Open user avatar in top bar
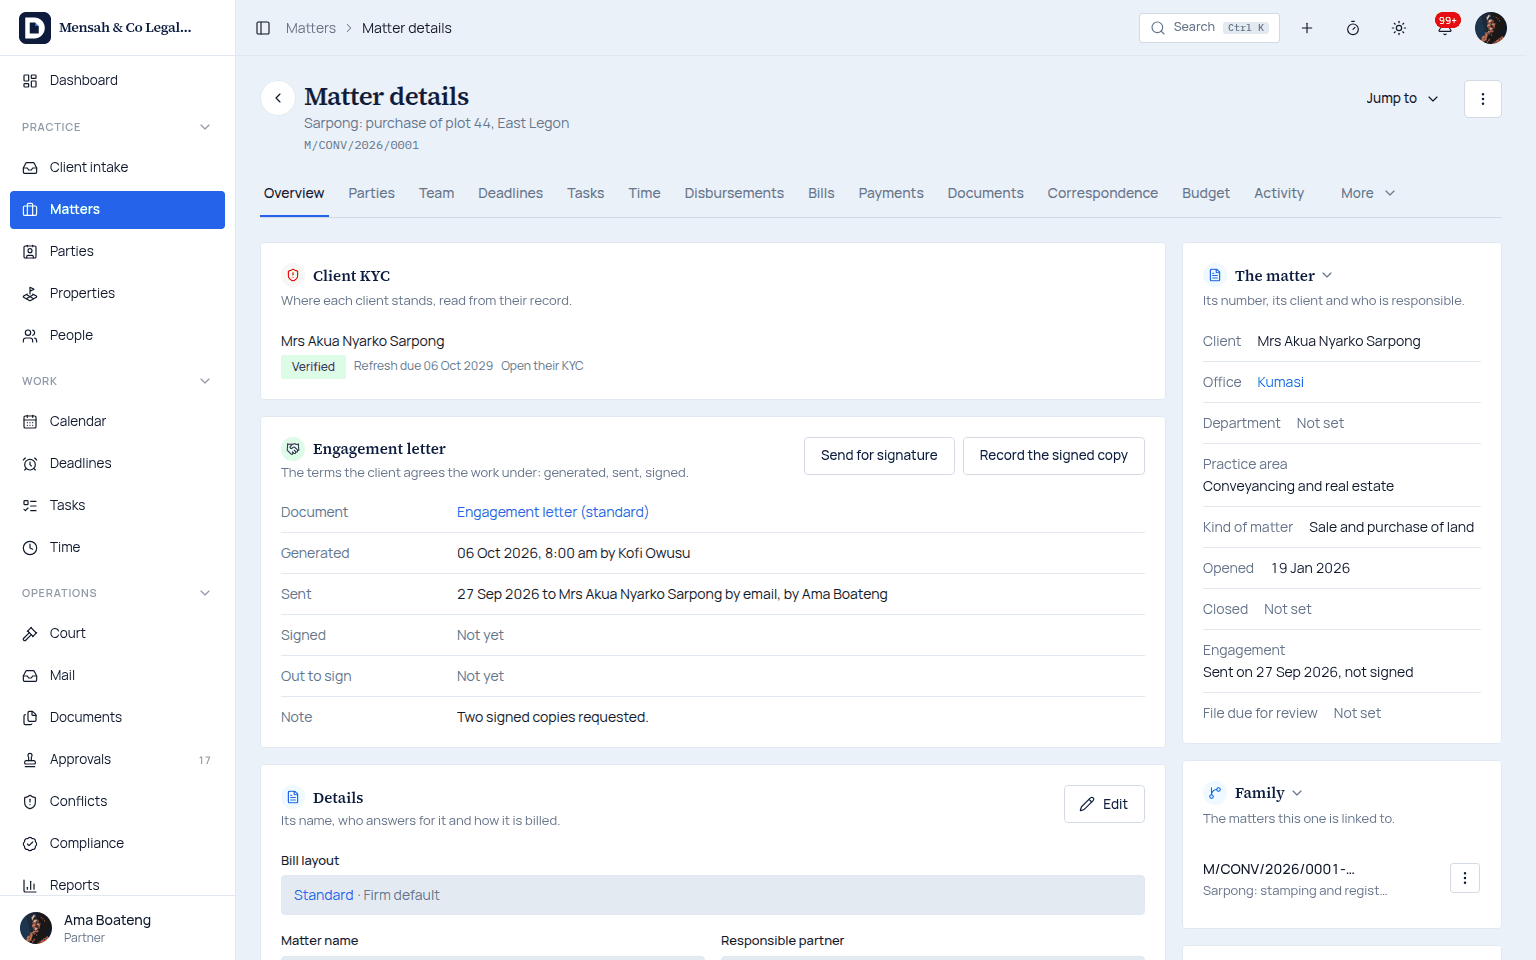The width and height of the screenshot is (1536, 960). [1491, 28]
